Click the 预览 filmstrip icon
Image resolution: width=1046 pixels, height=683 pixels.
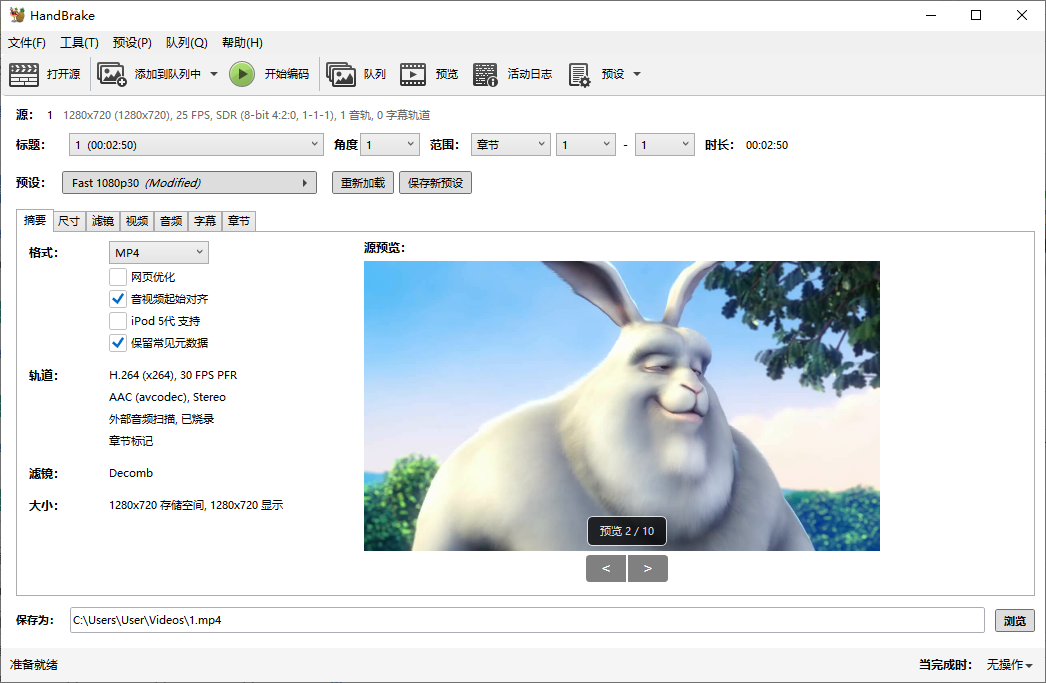pyautogui.click(x=413, y=74)
